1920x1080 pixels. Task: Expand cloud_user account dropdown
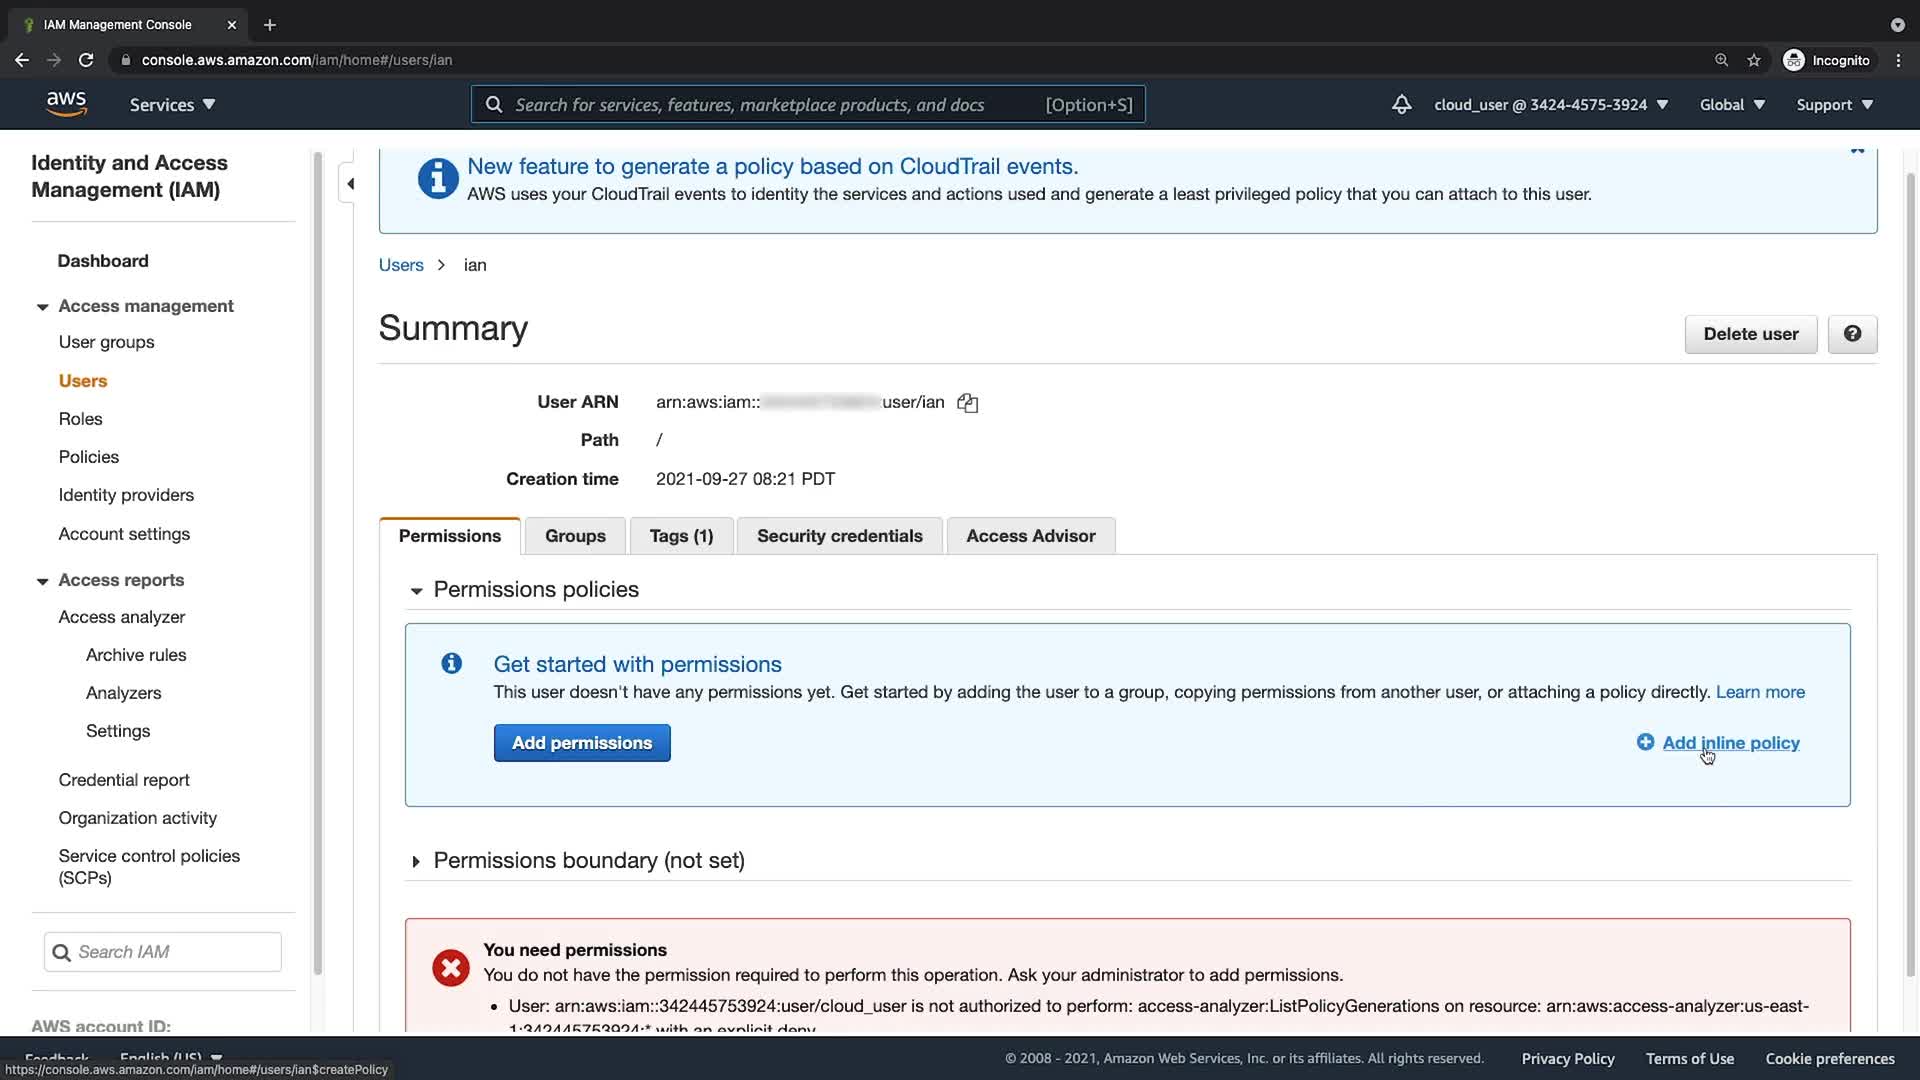click(1550, 104)
